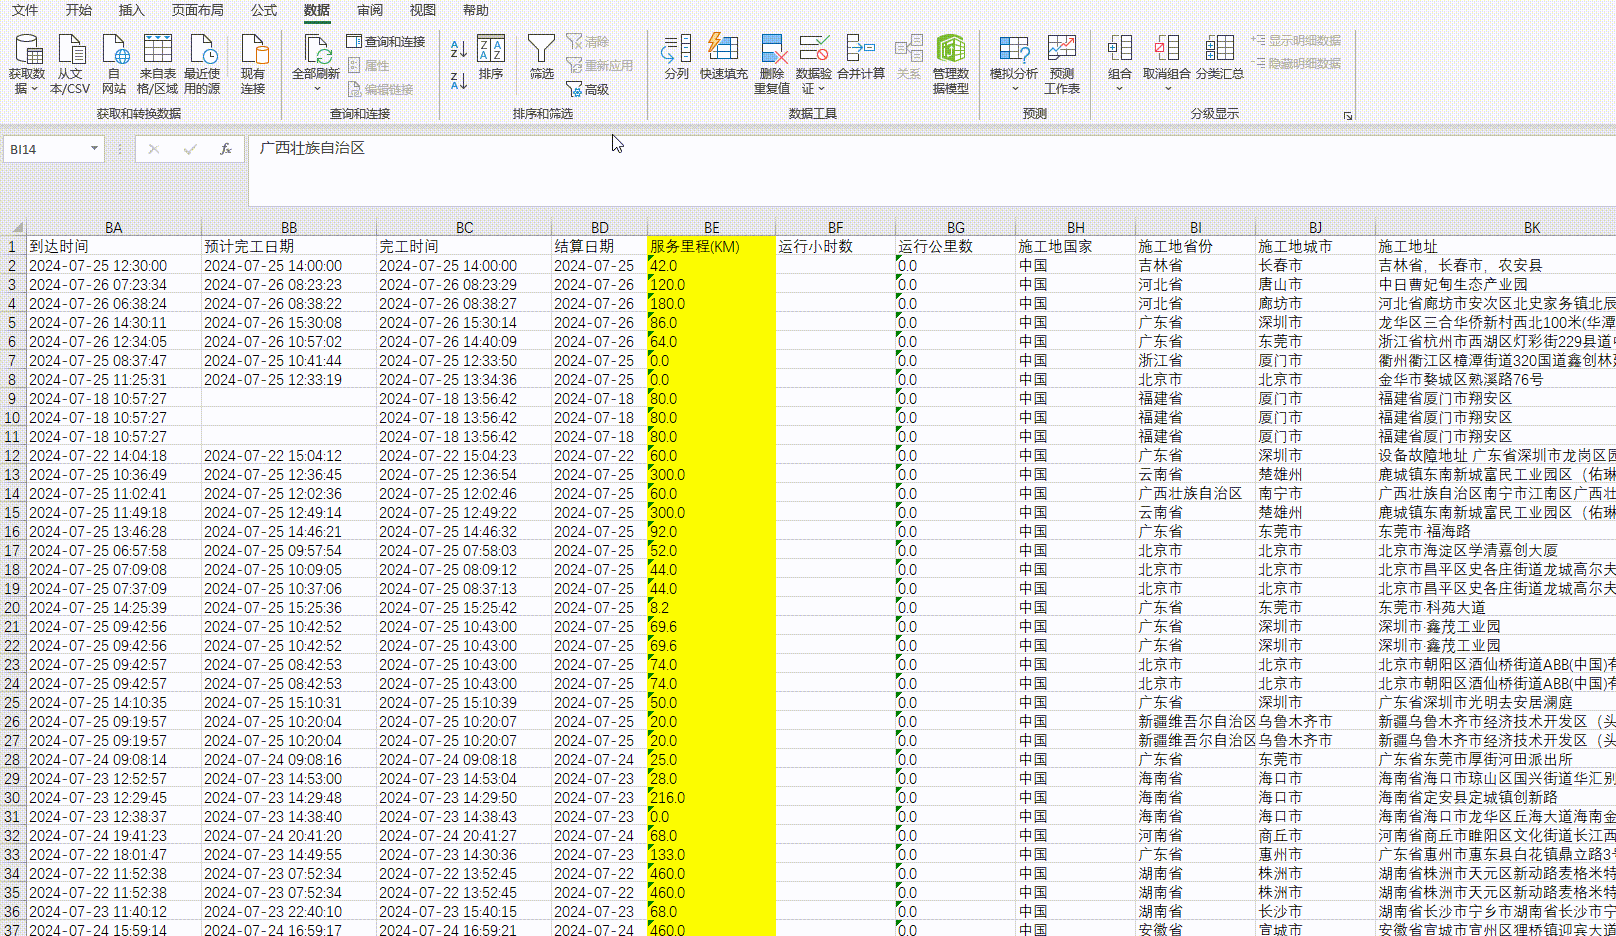Open the 获取数据 (Get Data) dropdown

27,64
